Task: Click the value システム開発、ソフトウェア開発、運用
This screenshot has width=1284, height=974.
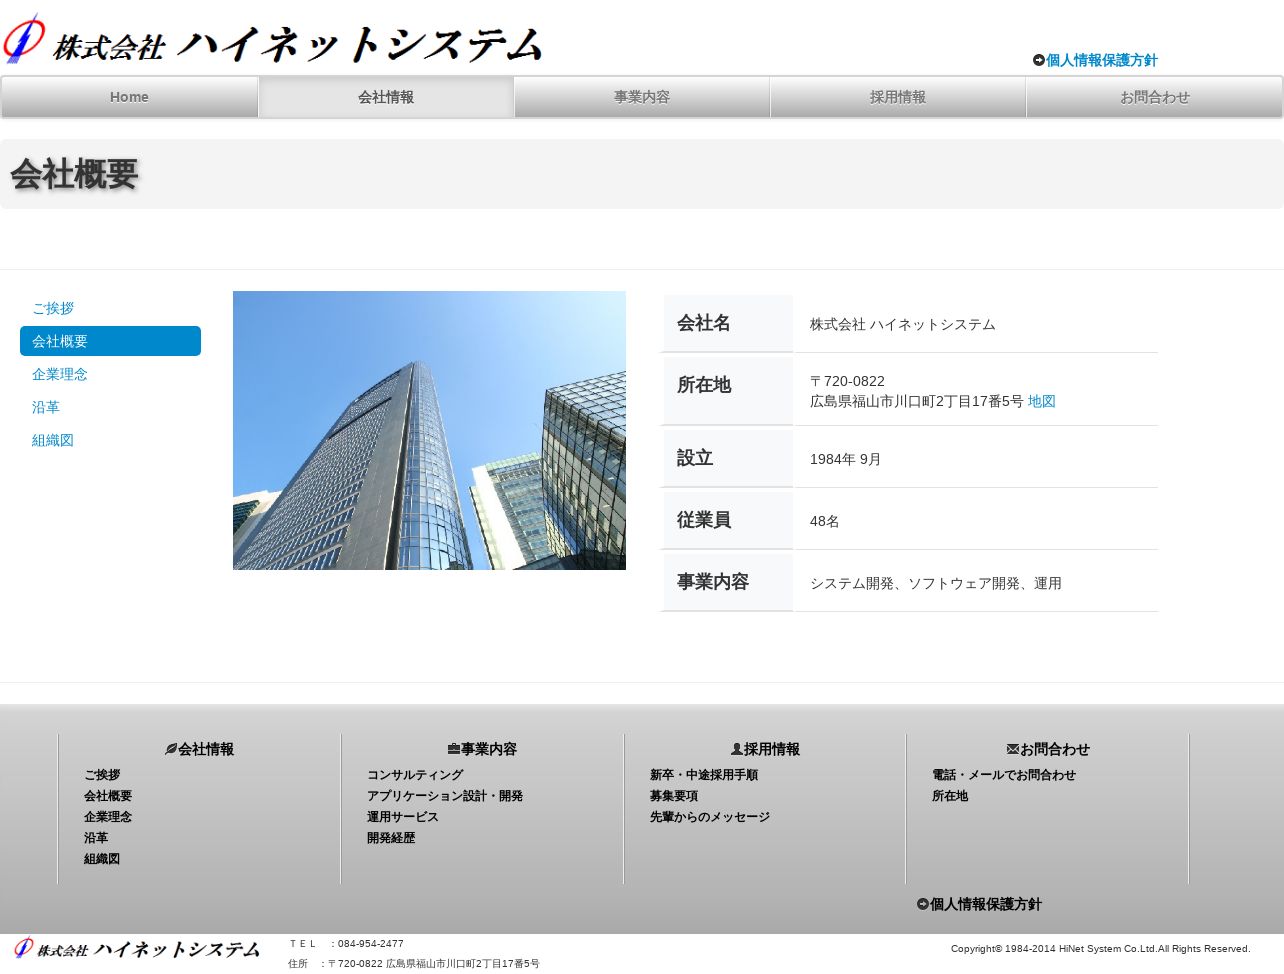Action: click(936, 583)
